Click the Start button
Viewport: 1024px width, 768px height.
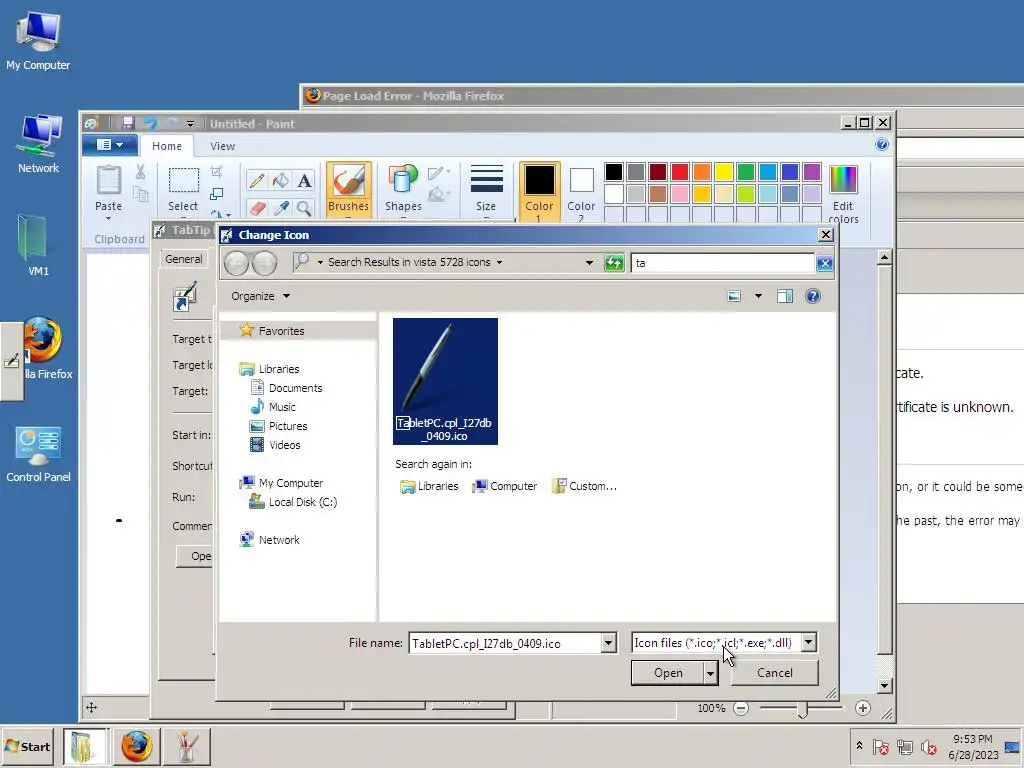tap(27, 746)
